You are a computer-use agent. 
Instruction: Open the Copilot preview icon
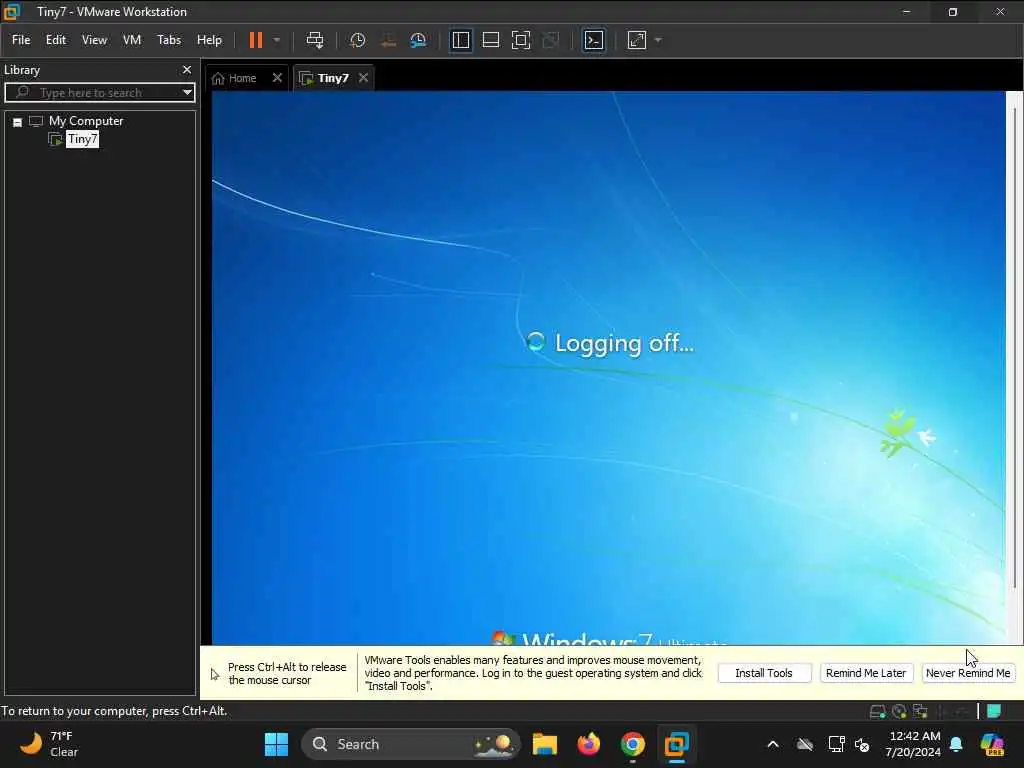[993, 744]
